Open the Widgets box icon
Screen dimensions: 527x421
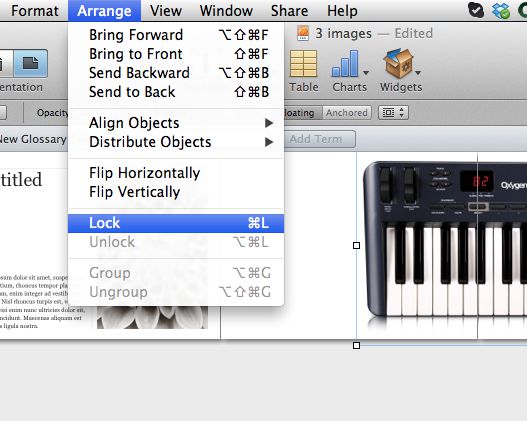pyautogui.click(x=398, y=63)
